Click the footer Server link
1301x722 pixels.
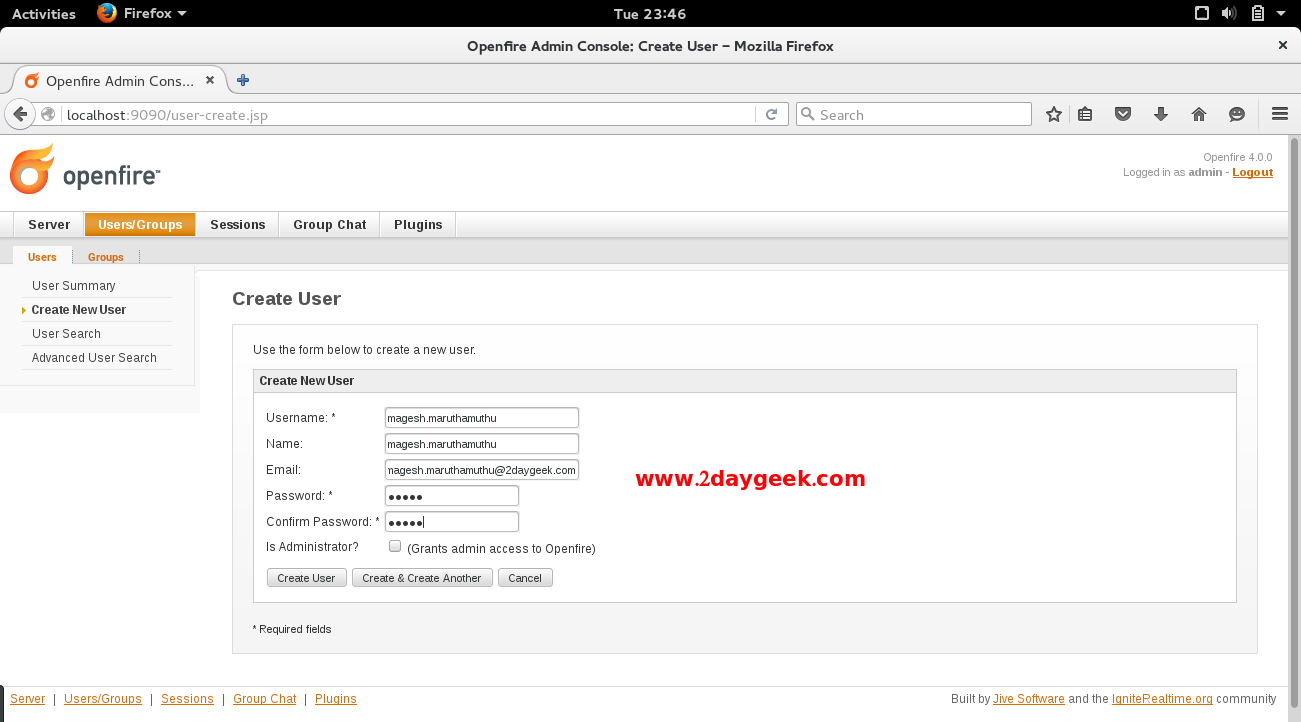click(28, 699)
